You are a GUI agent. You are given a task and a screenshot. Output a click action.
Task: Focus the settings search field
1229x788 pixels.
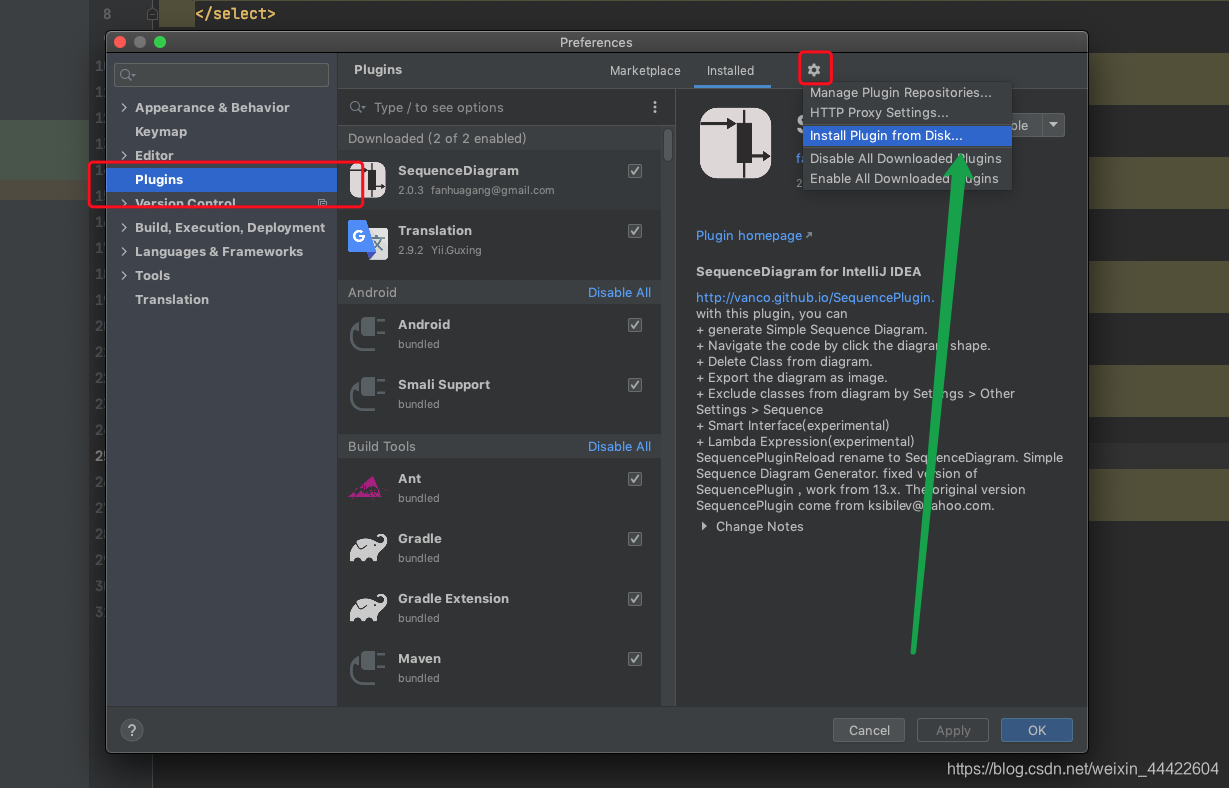tap(221, 75)
